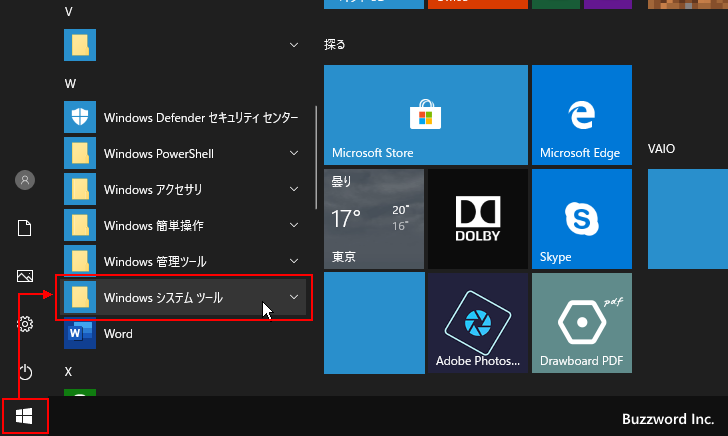Open the Tokyo weather tile

click(374, 219)
